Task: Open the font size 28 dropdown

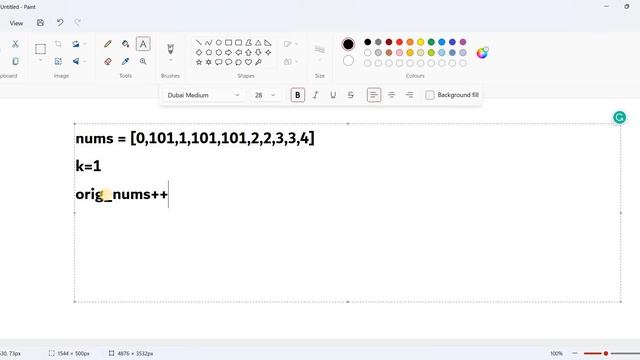Action: [265, 95]
